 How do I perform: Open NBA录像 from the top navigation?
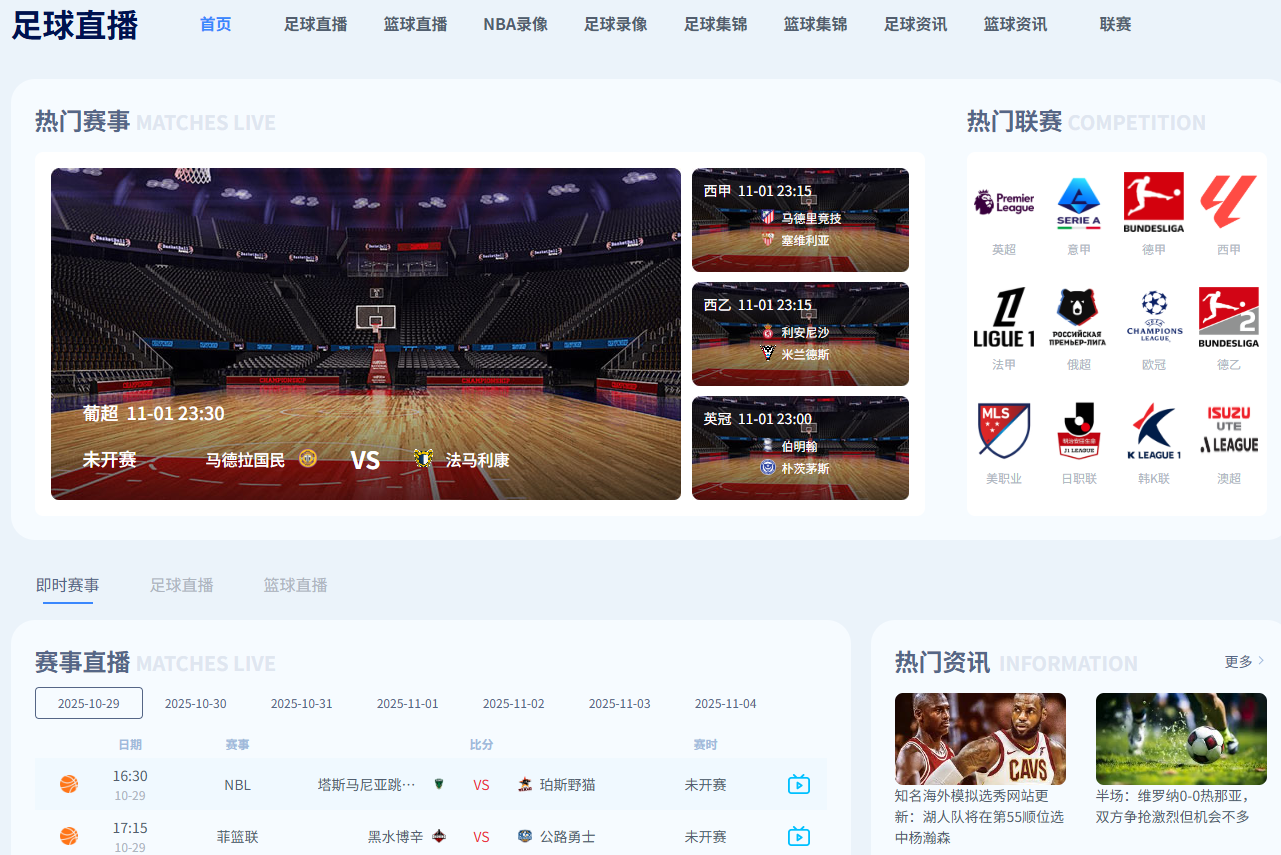click(515, 25)
